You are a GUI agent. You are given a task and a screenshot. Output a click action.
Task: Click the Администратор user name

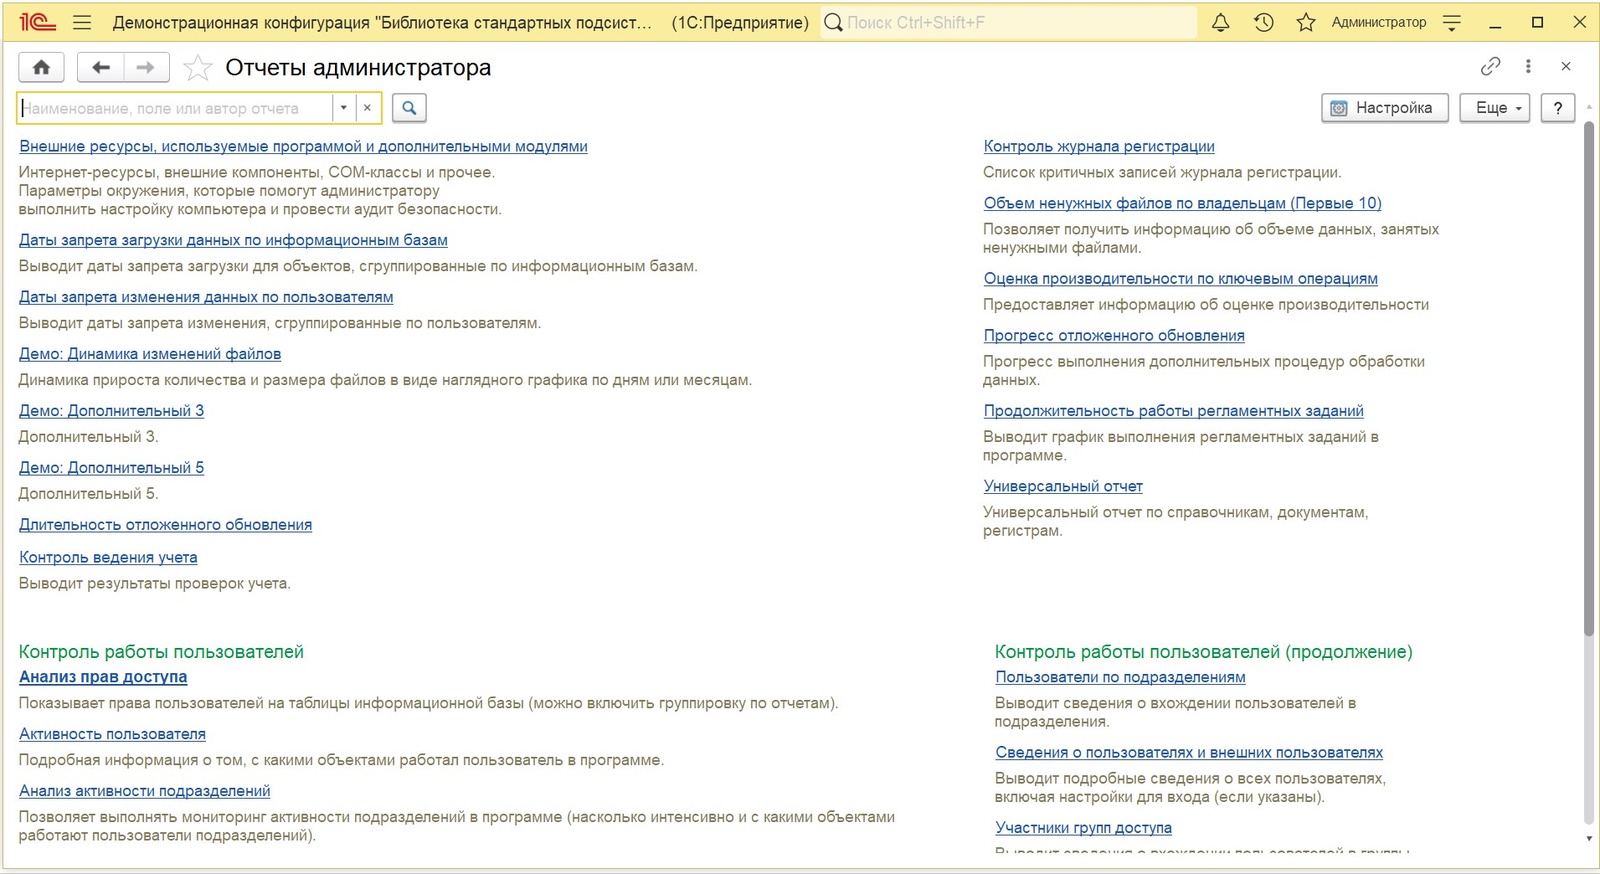pos(1379,22)
